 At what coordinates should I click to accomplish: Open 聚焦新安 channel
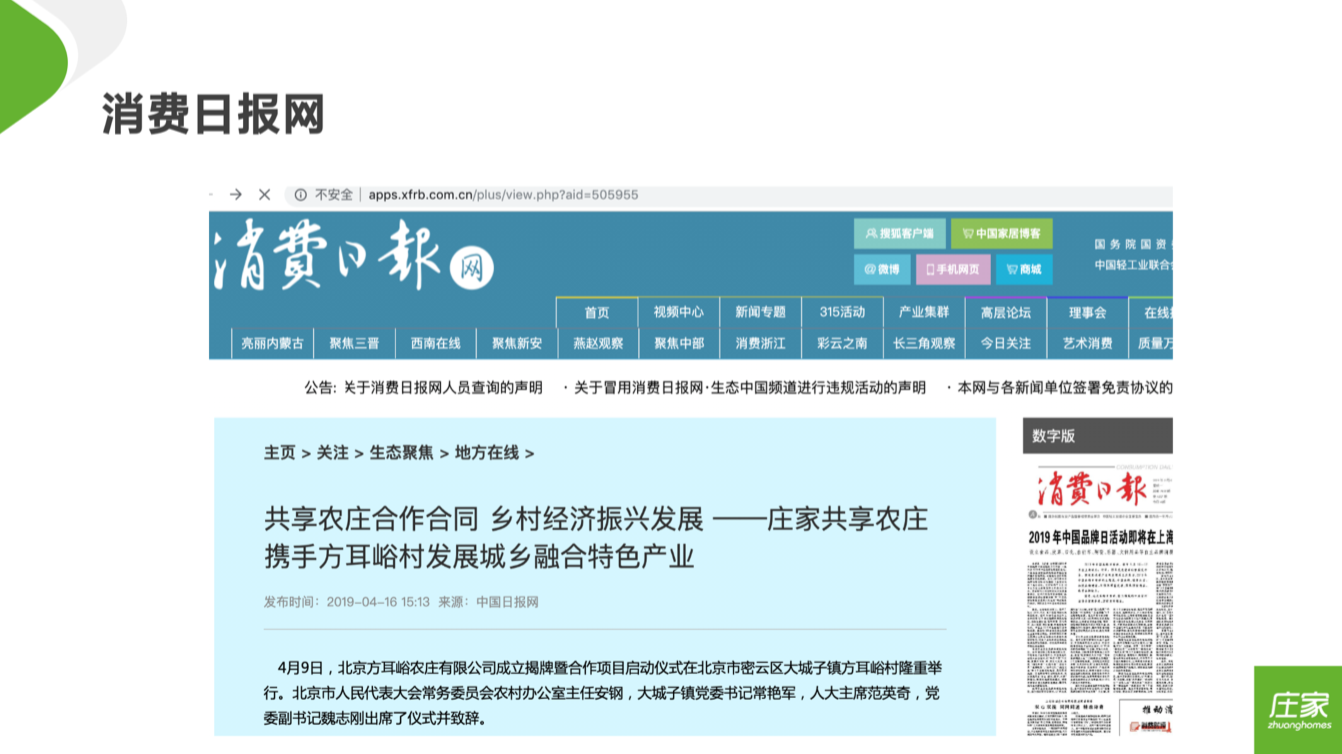tap(517, 343)
